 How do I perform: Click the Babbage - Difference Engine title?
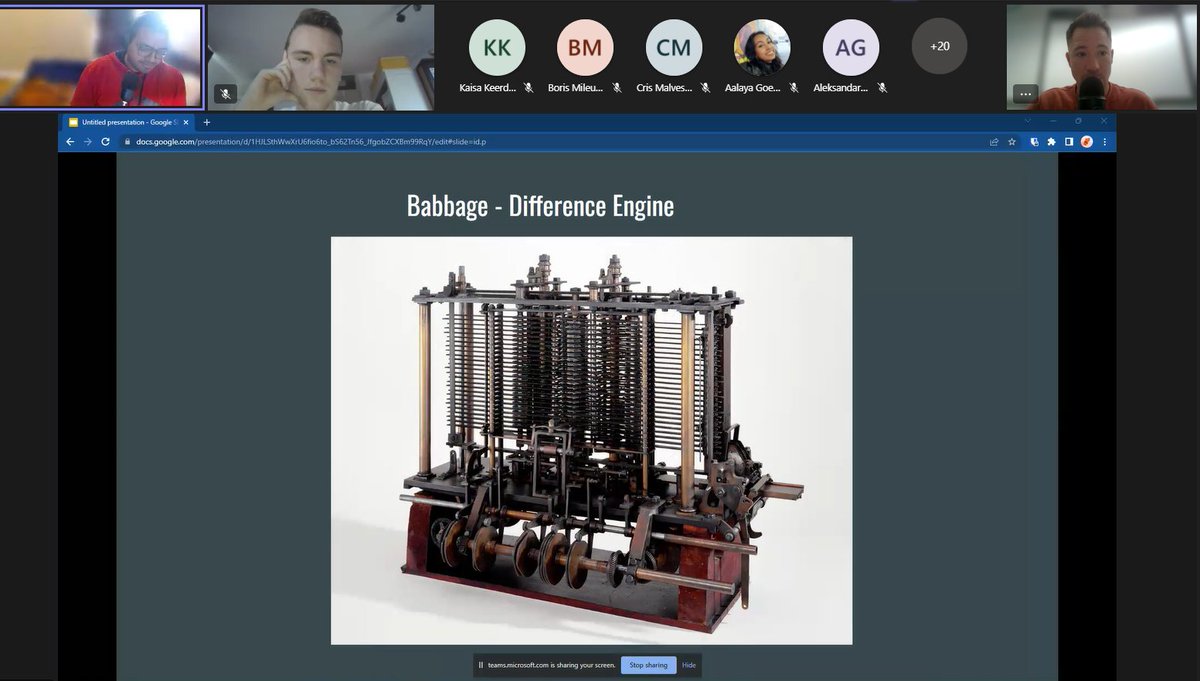(x=540, y=206)
